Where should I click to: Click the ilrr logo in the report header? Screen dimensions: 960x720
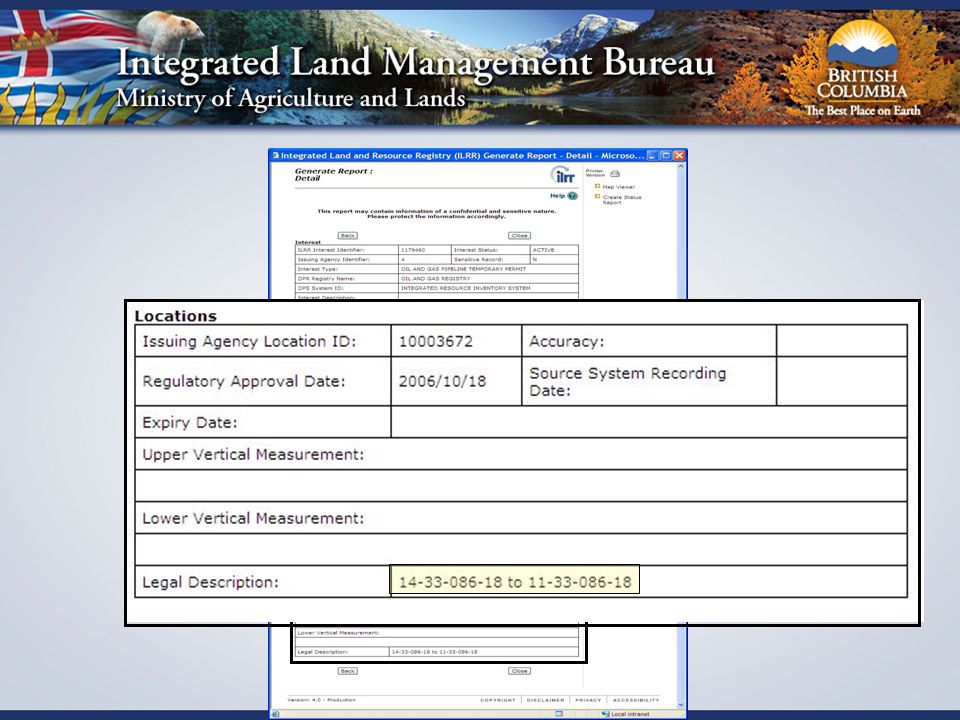pos(563,175)
